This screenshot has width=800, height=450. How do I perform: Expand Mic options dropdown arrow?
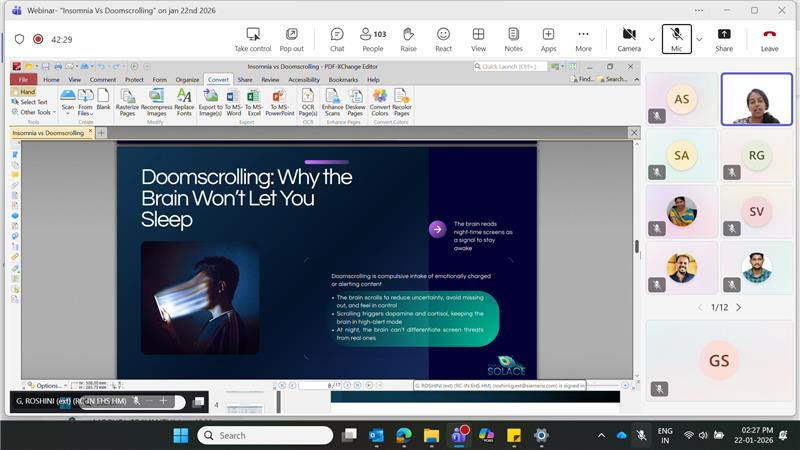(699, 39)
